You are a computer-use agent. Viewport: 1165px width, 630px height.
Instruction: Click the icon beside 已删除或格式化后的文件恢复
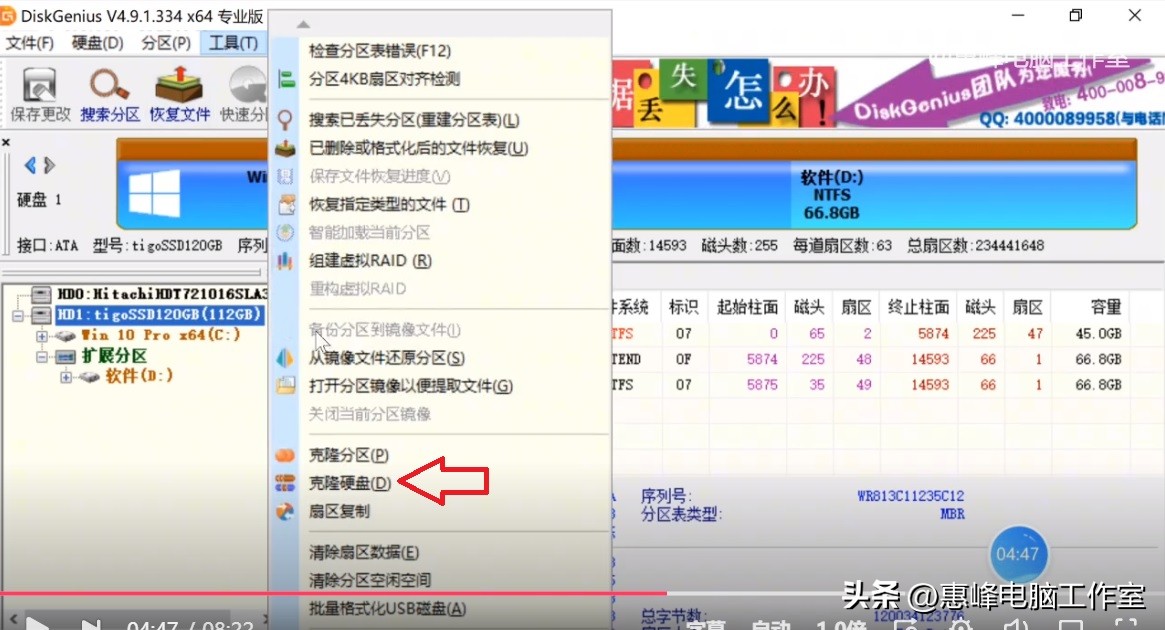coord(285,148)
